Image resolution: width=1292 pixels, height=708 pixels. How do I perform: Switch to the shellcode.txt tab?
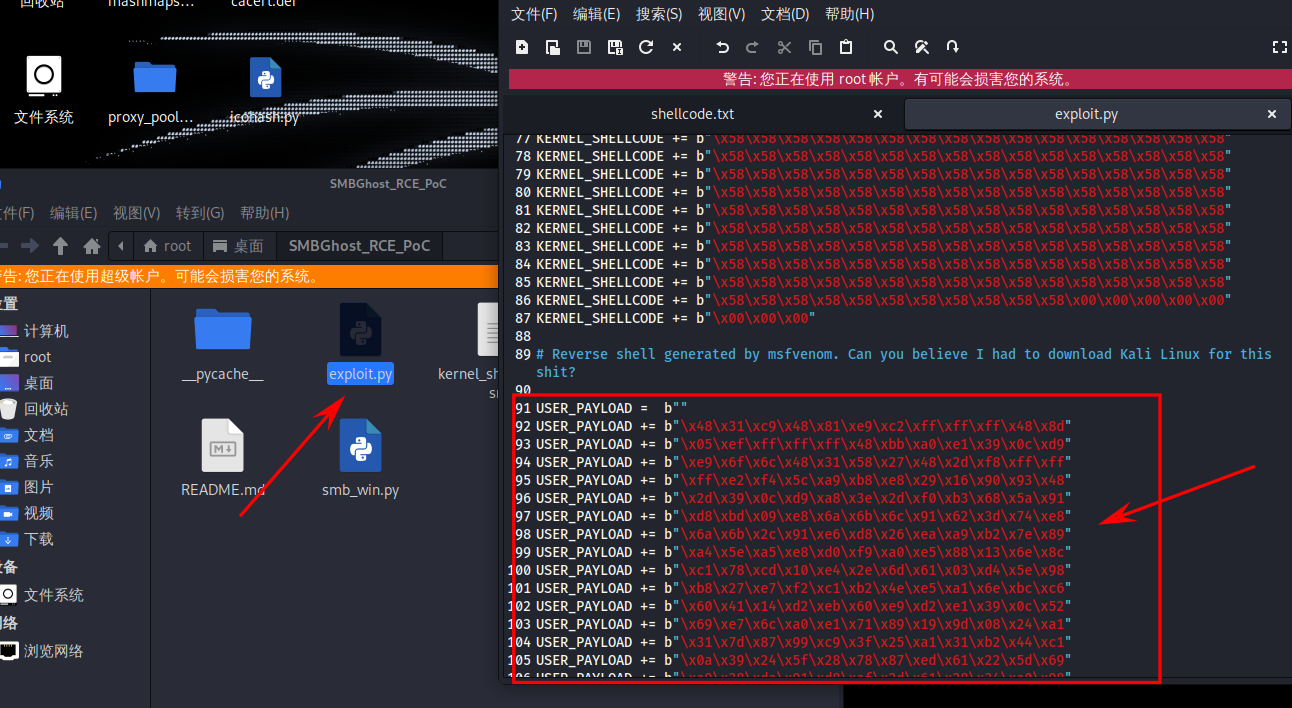(692, 114)
